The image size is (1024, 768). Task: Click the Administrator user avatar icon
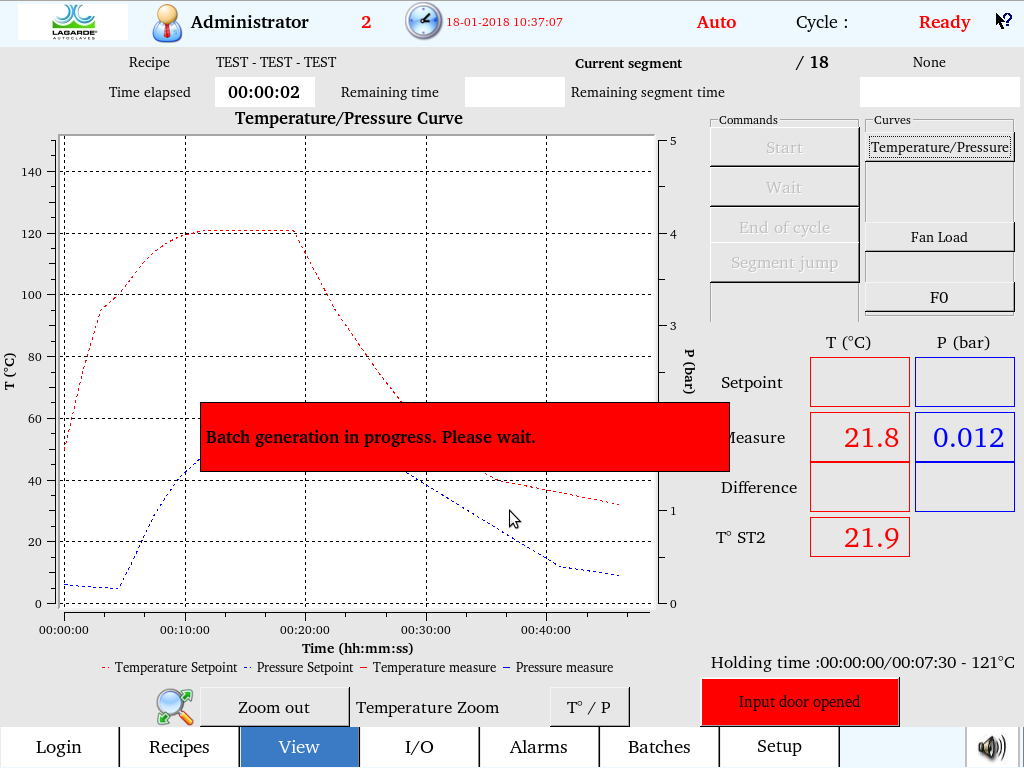pyautogui.click(x=168, y=22)
